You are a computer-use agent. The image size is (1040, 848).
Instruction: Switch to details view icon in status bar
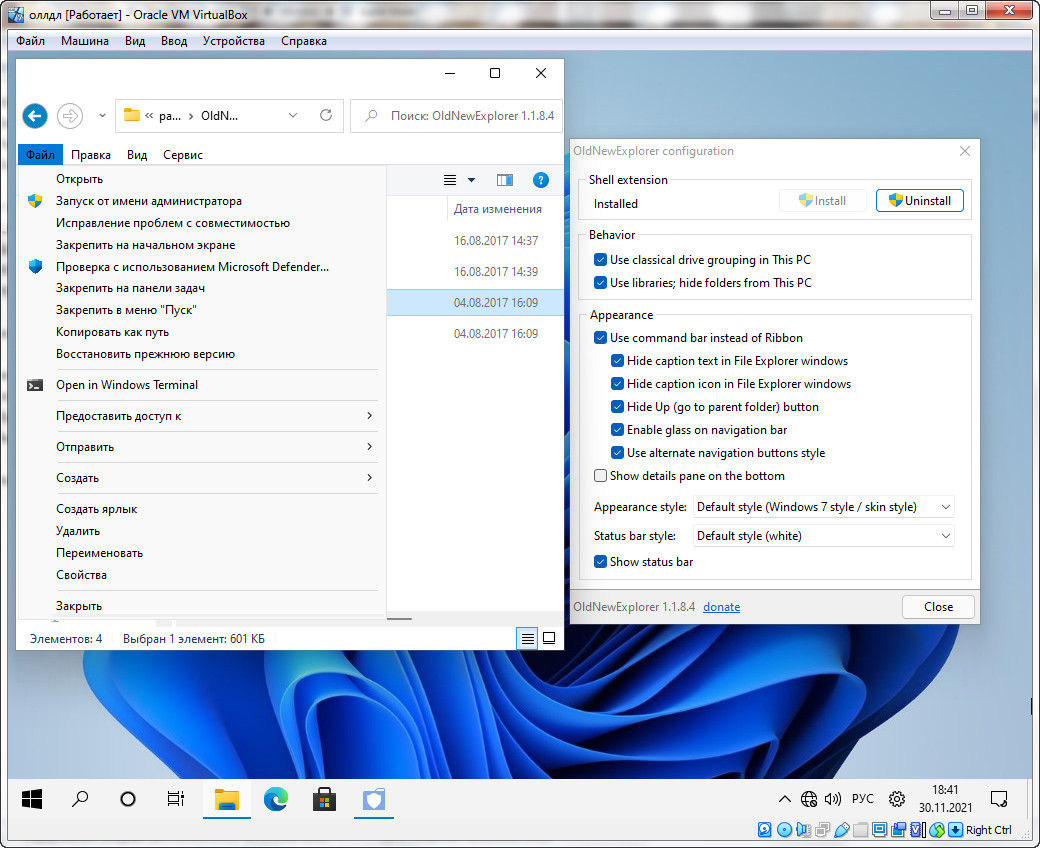pos(527,638)
